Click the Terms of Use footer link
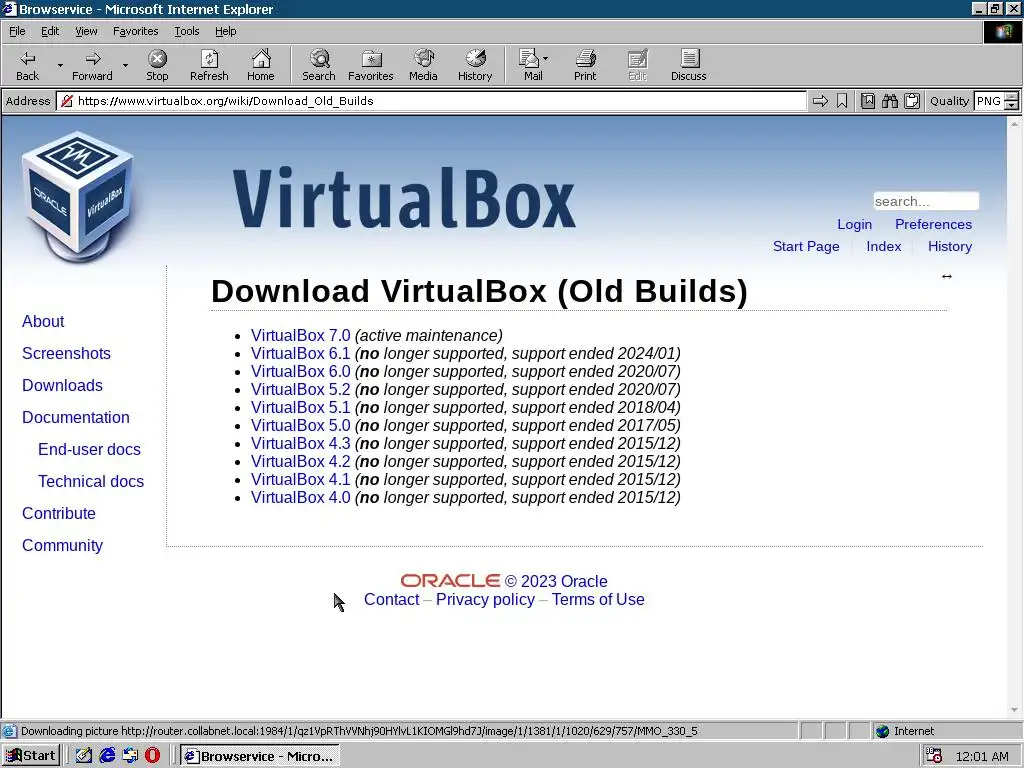Viewport: 1024px width, 768px height. [x=598, y=600]
